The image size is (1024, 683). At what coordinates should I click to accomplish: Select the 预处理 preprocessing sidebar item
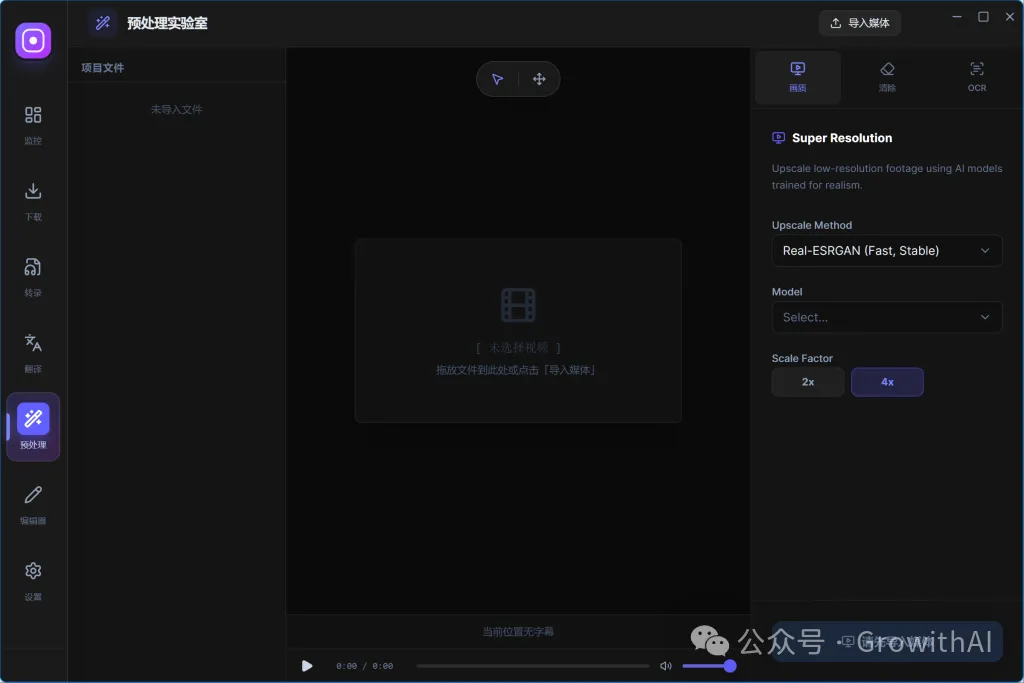tap(33, 427)
